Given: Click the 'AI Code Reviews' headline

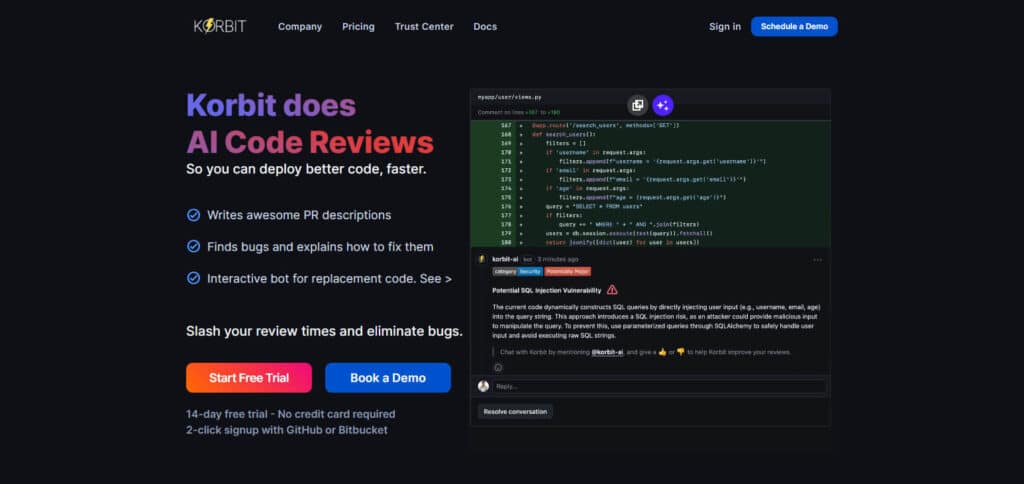Looking at the screenshot, I should point(310,142).
